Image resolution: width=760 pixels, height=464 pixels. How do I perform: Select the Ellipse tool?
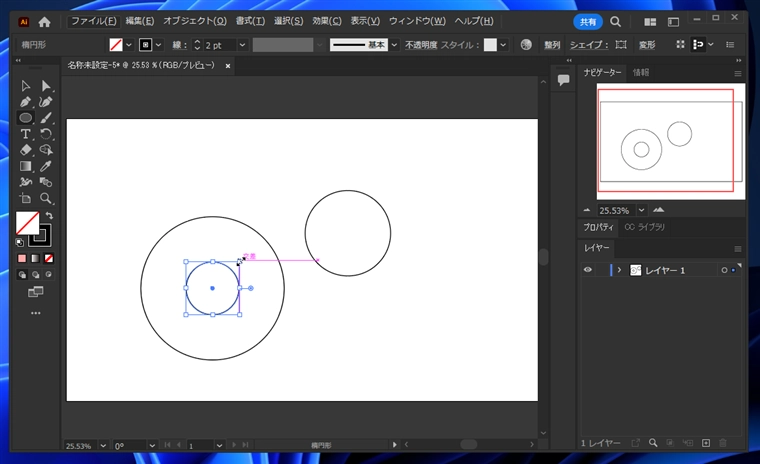tap(25, 118)
